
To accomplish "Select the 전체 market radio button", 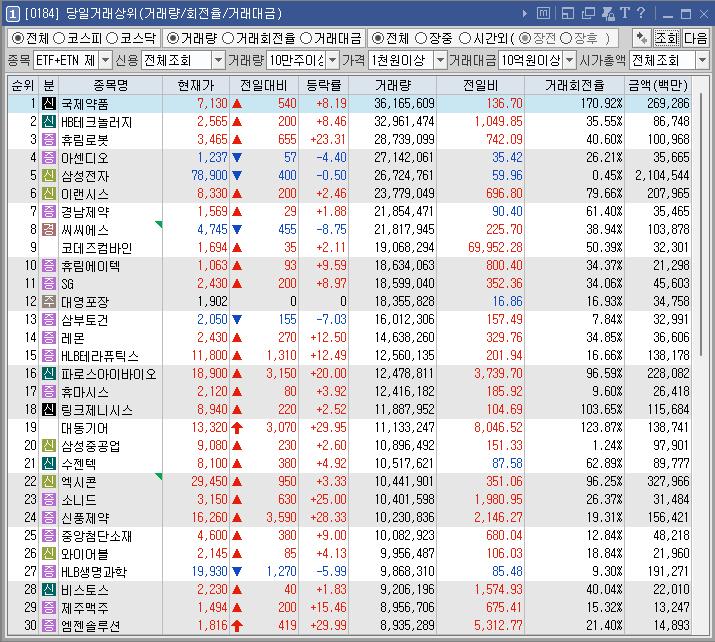I will click(x=18, y=38).
